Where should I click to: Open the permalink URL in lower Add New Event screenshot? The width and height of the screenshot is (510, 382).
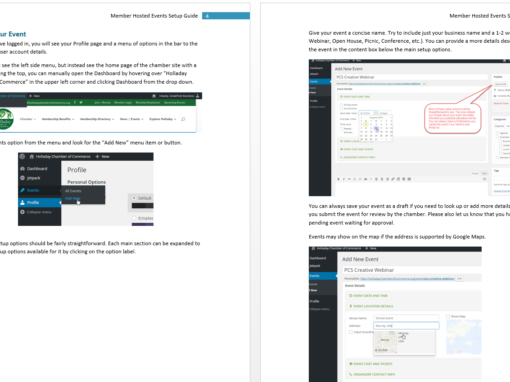click(x=407, y=279)
